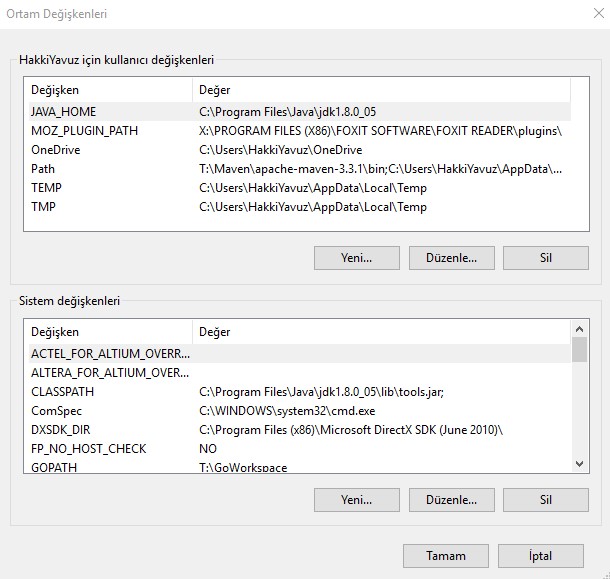
Task: Select the CLASSPATH system variable row
Action: (300, 392)
